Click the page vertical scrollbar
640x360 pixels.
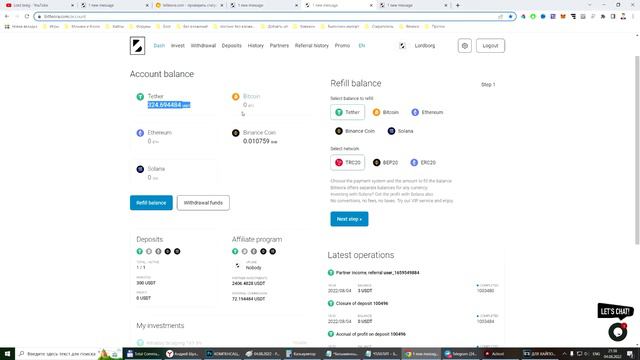[x=637, y=150]
